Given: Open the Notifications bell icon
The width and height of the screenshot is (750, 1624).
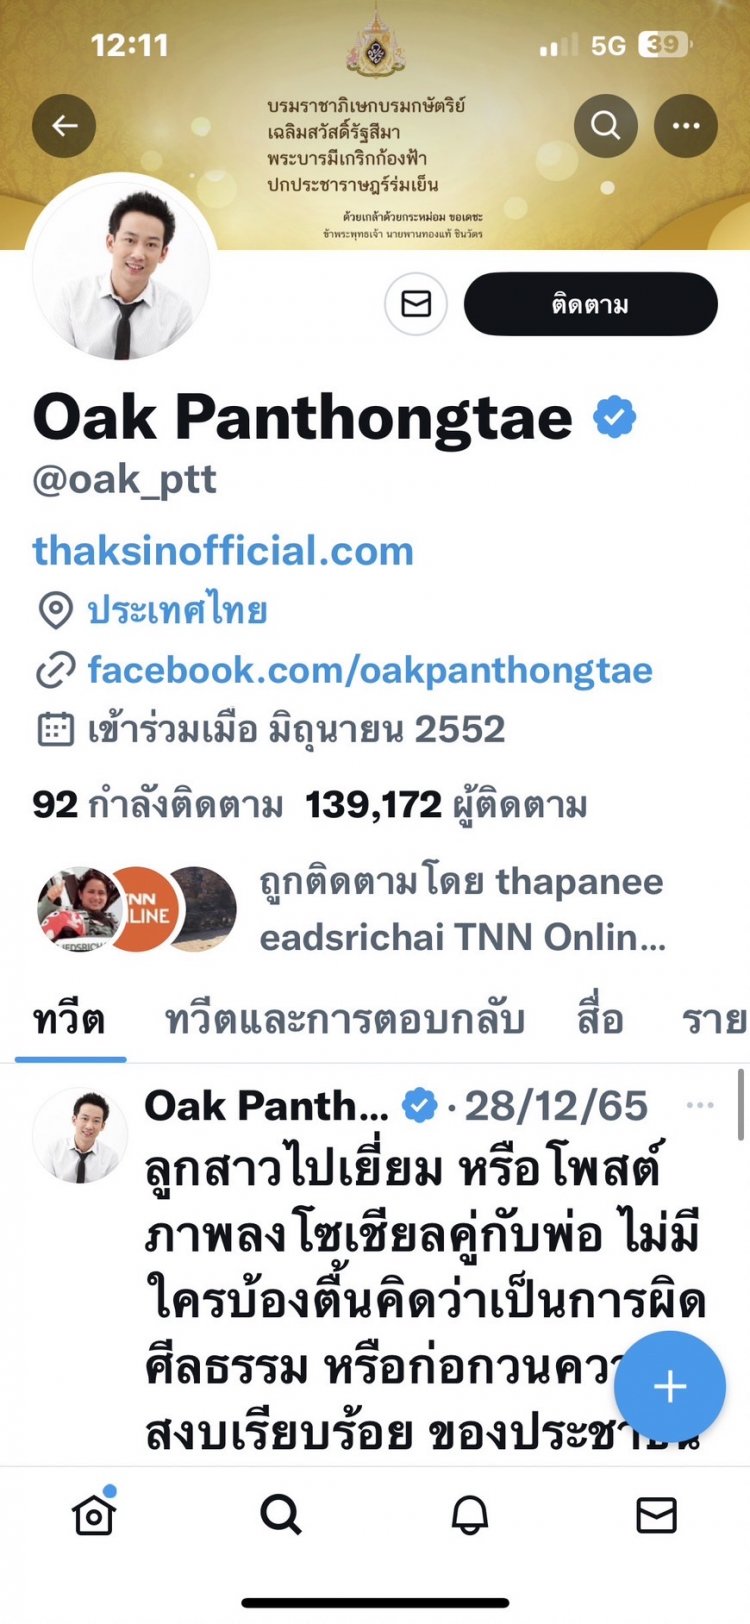Looking at the screenshot, I should pos(469,1515).
